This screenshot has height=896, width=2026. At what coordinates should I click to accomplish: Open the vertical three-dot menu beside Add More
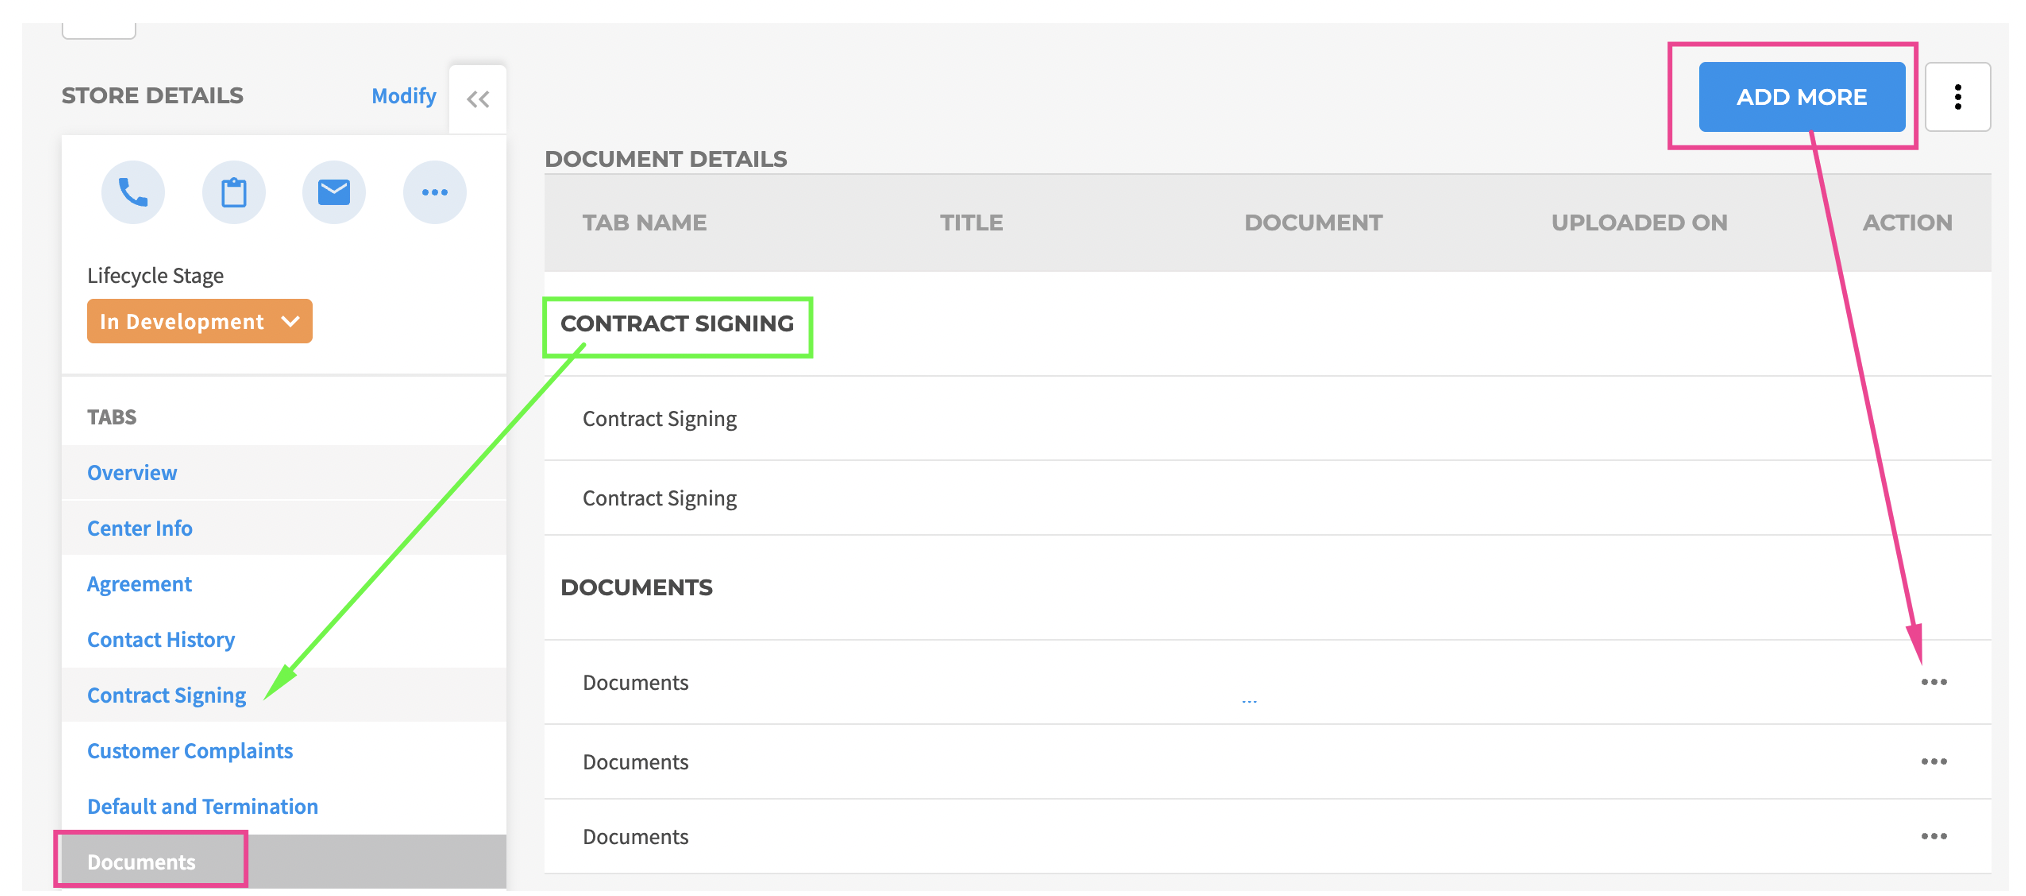click(1957, 97)
